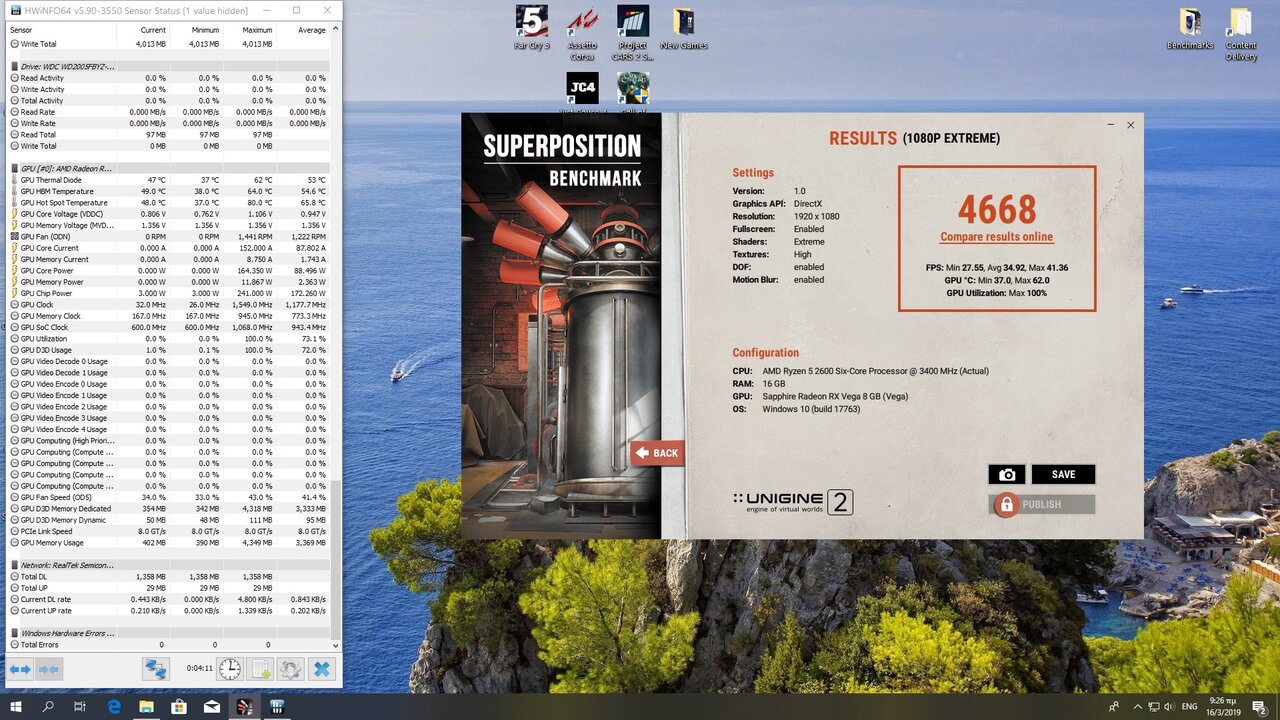Select the GPU Utilization row
Viewport: 1280px width, 720px height.
pyautogui.click(x=168, y=339)
